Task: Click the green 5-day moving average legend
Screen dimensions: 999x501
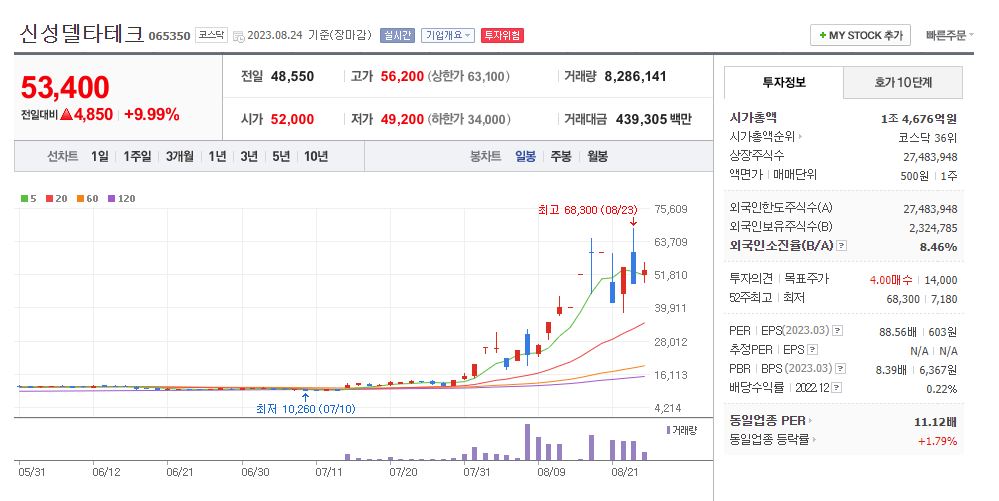Action: point(29,199)
